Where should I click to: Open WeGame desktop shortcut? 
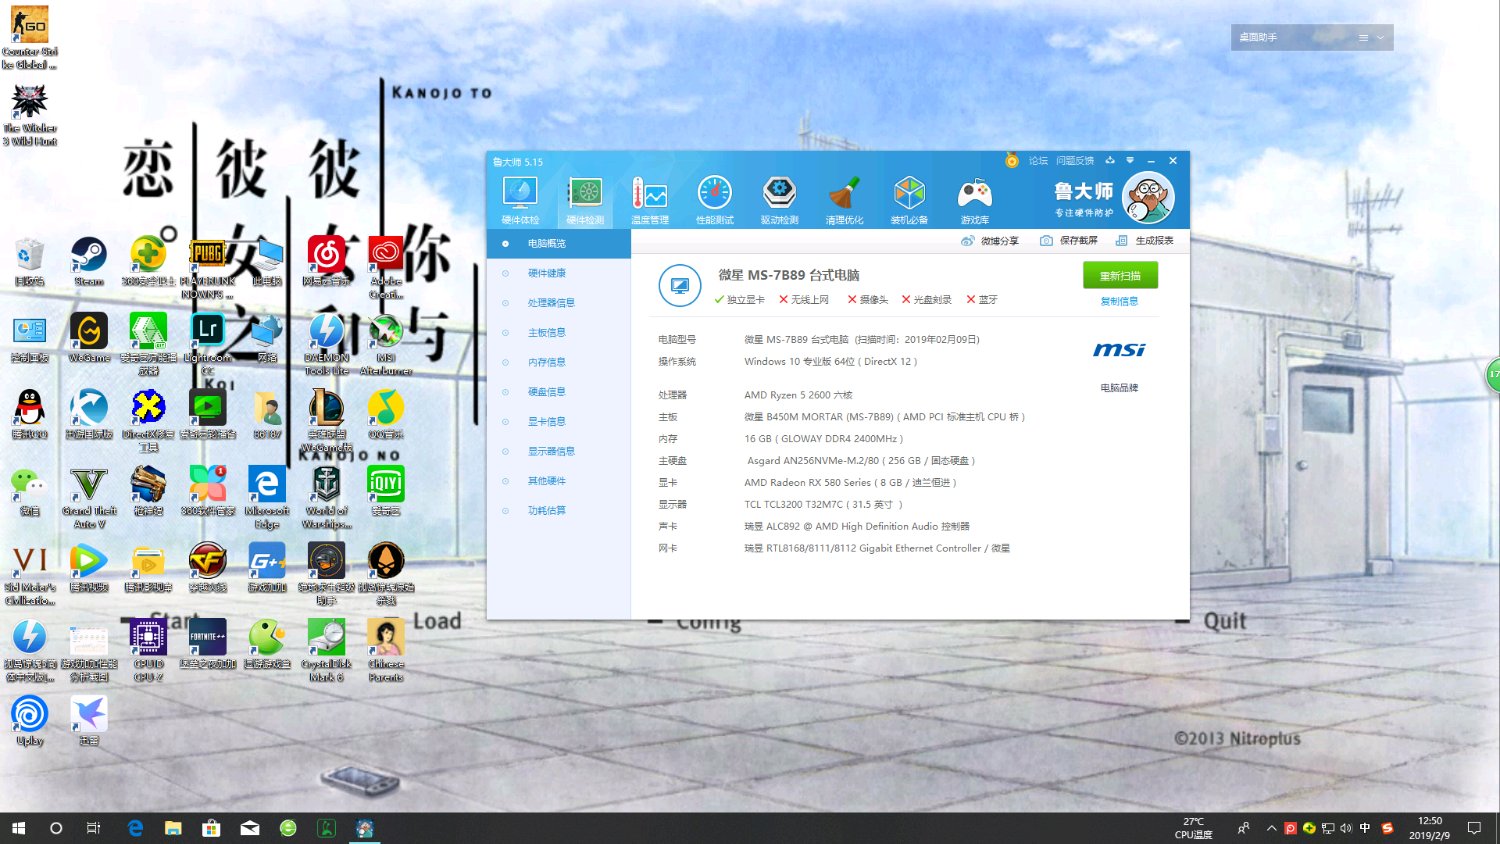point(89,338)
